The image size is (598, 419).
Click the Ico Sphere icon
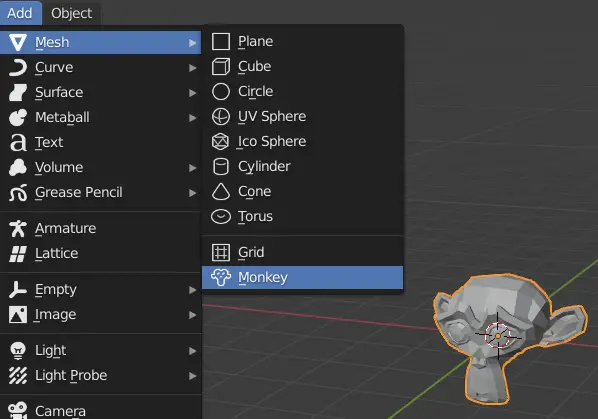coord(220,141)
